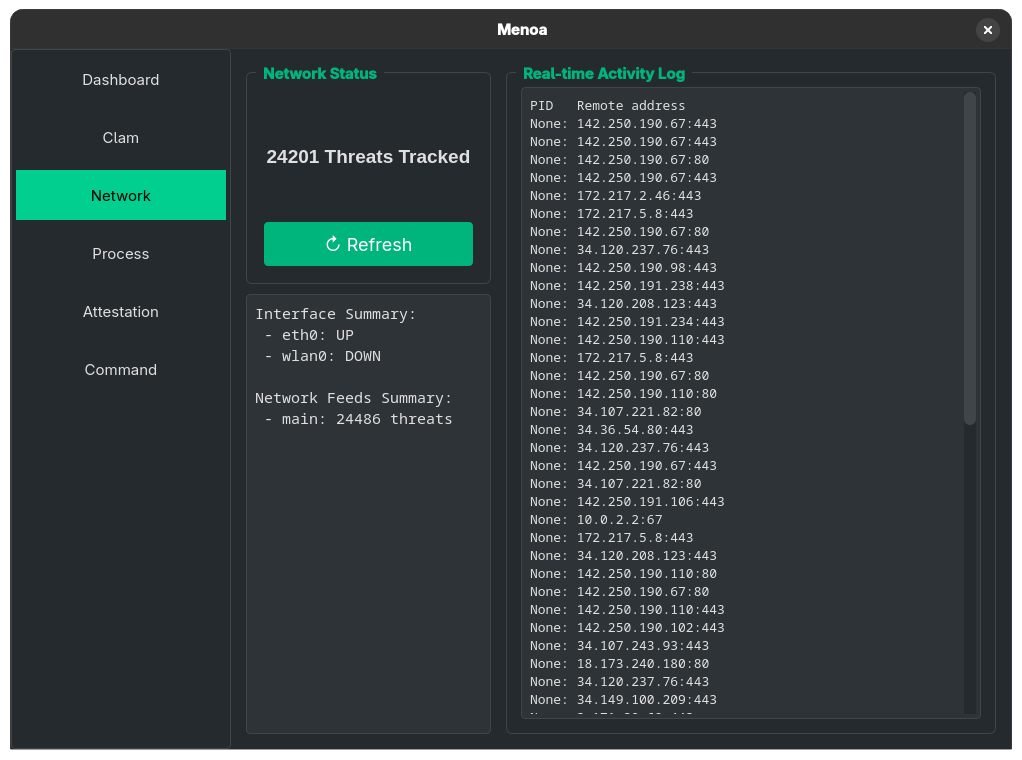Click the activity log vertical scrollbar
Screen dimensions: 1022x760
[970, 259]
